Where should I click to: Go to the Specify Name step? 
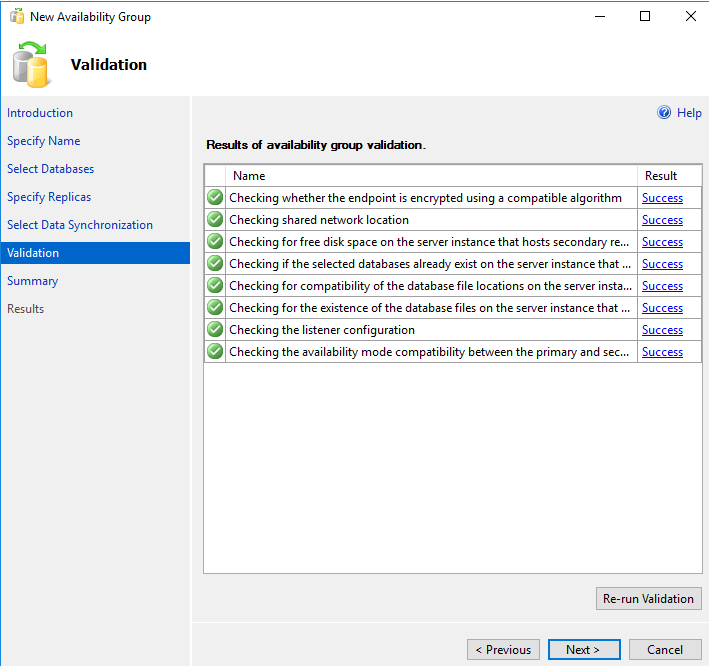pos(44,141)
